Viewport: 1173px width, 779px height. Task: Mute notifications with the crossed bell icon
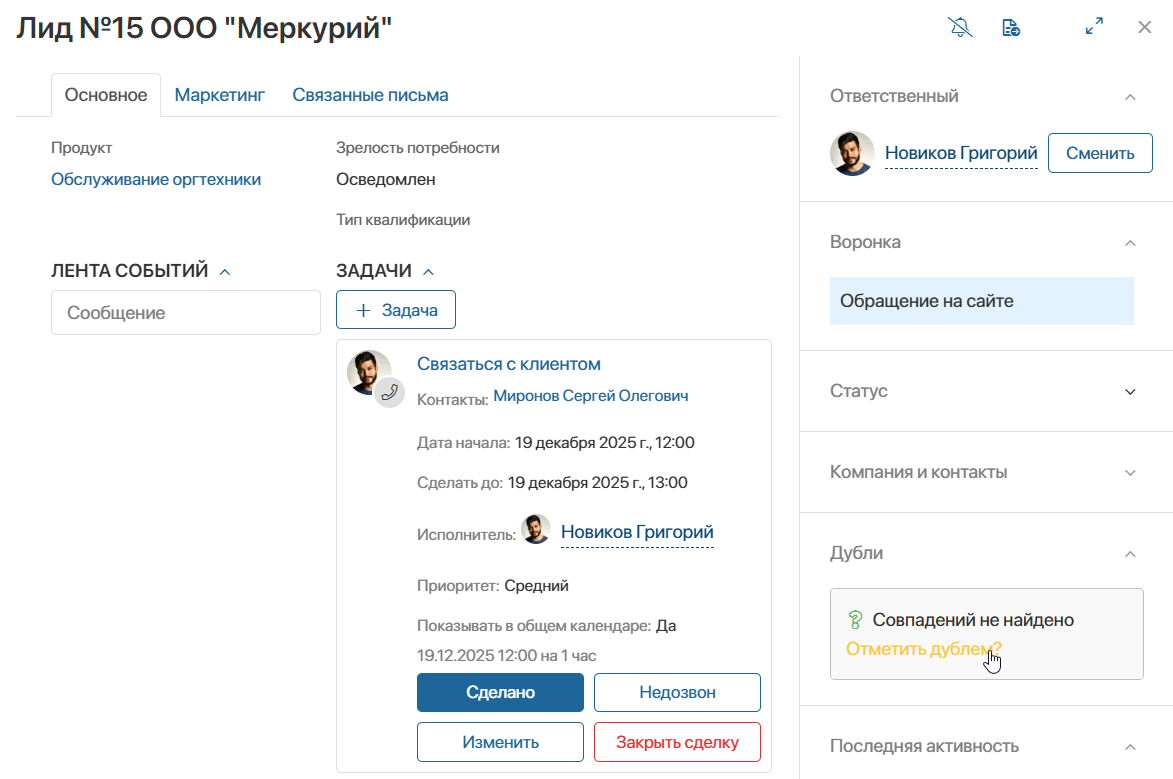(x=961, y=28)
